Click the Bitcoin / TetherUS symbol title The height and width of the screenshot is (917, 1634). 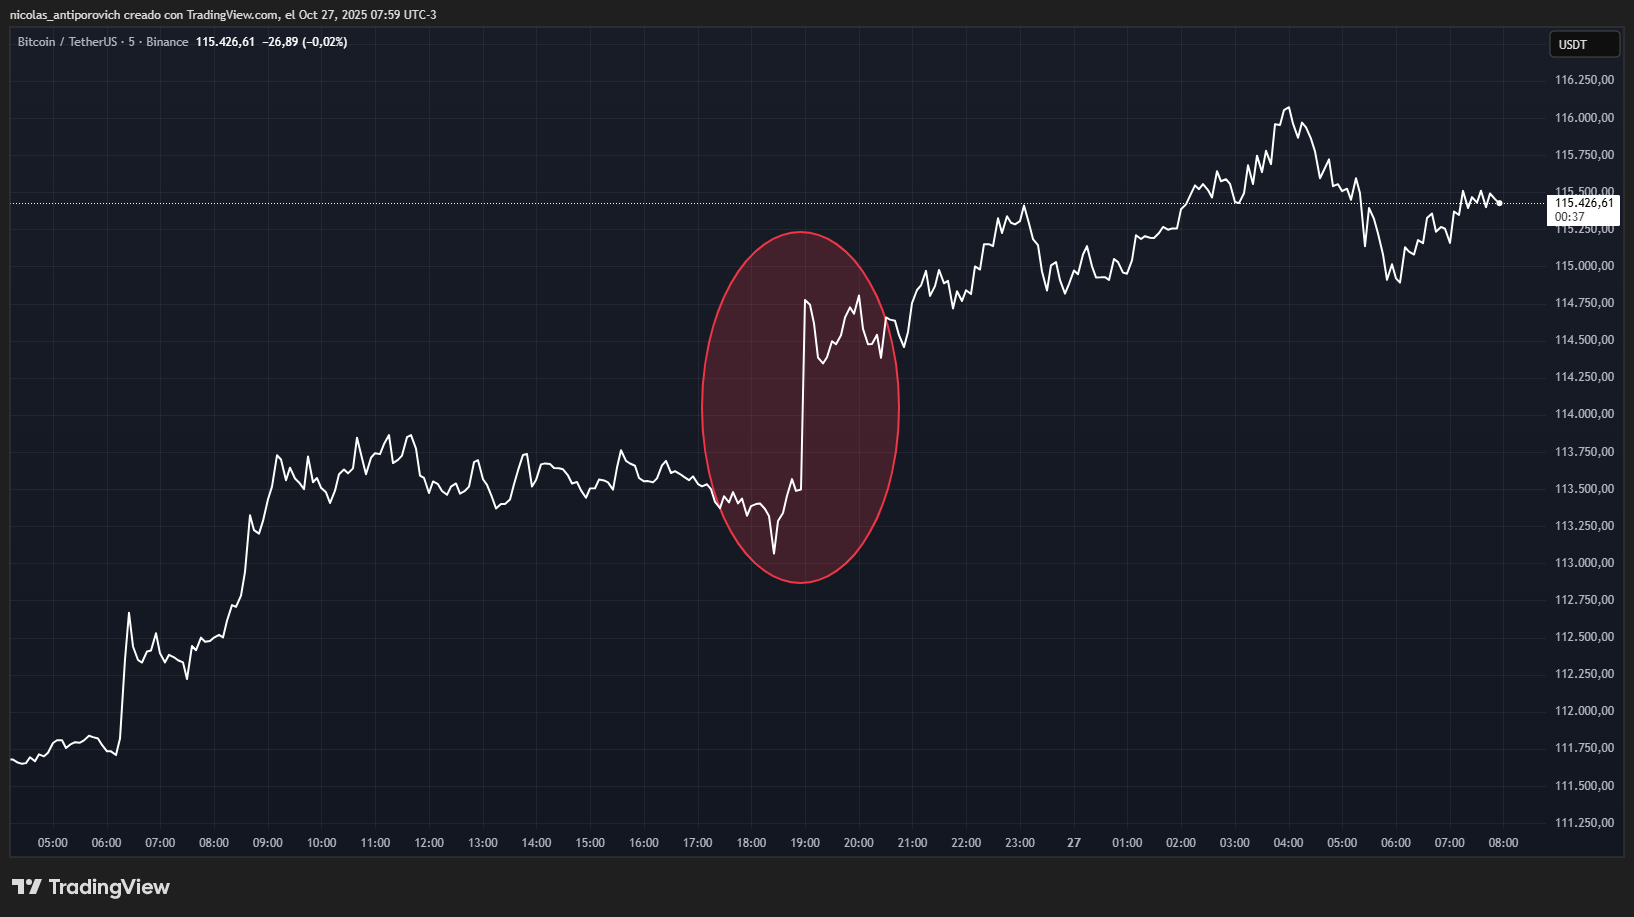tap(67, 42)
